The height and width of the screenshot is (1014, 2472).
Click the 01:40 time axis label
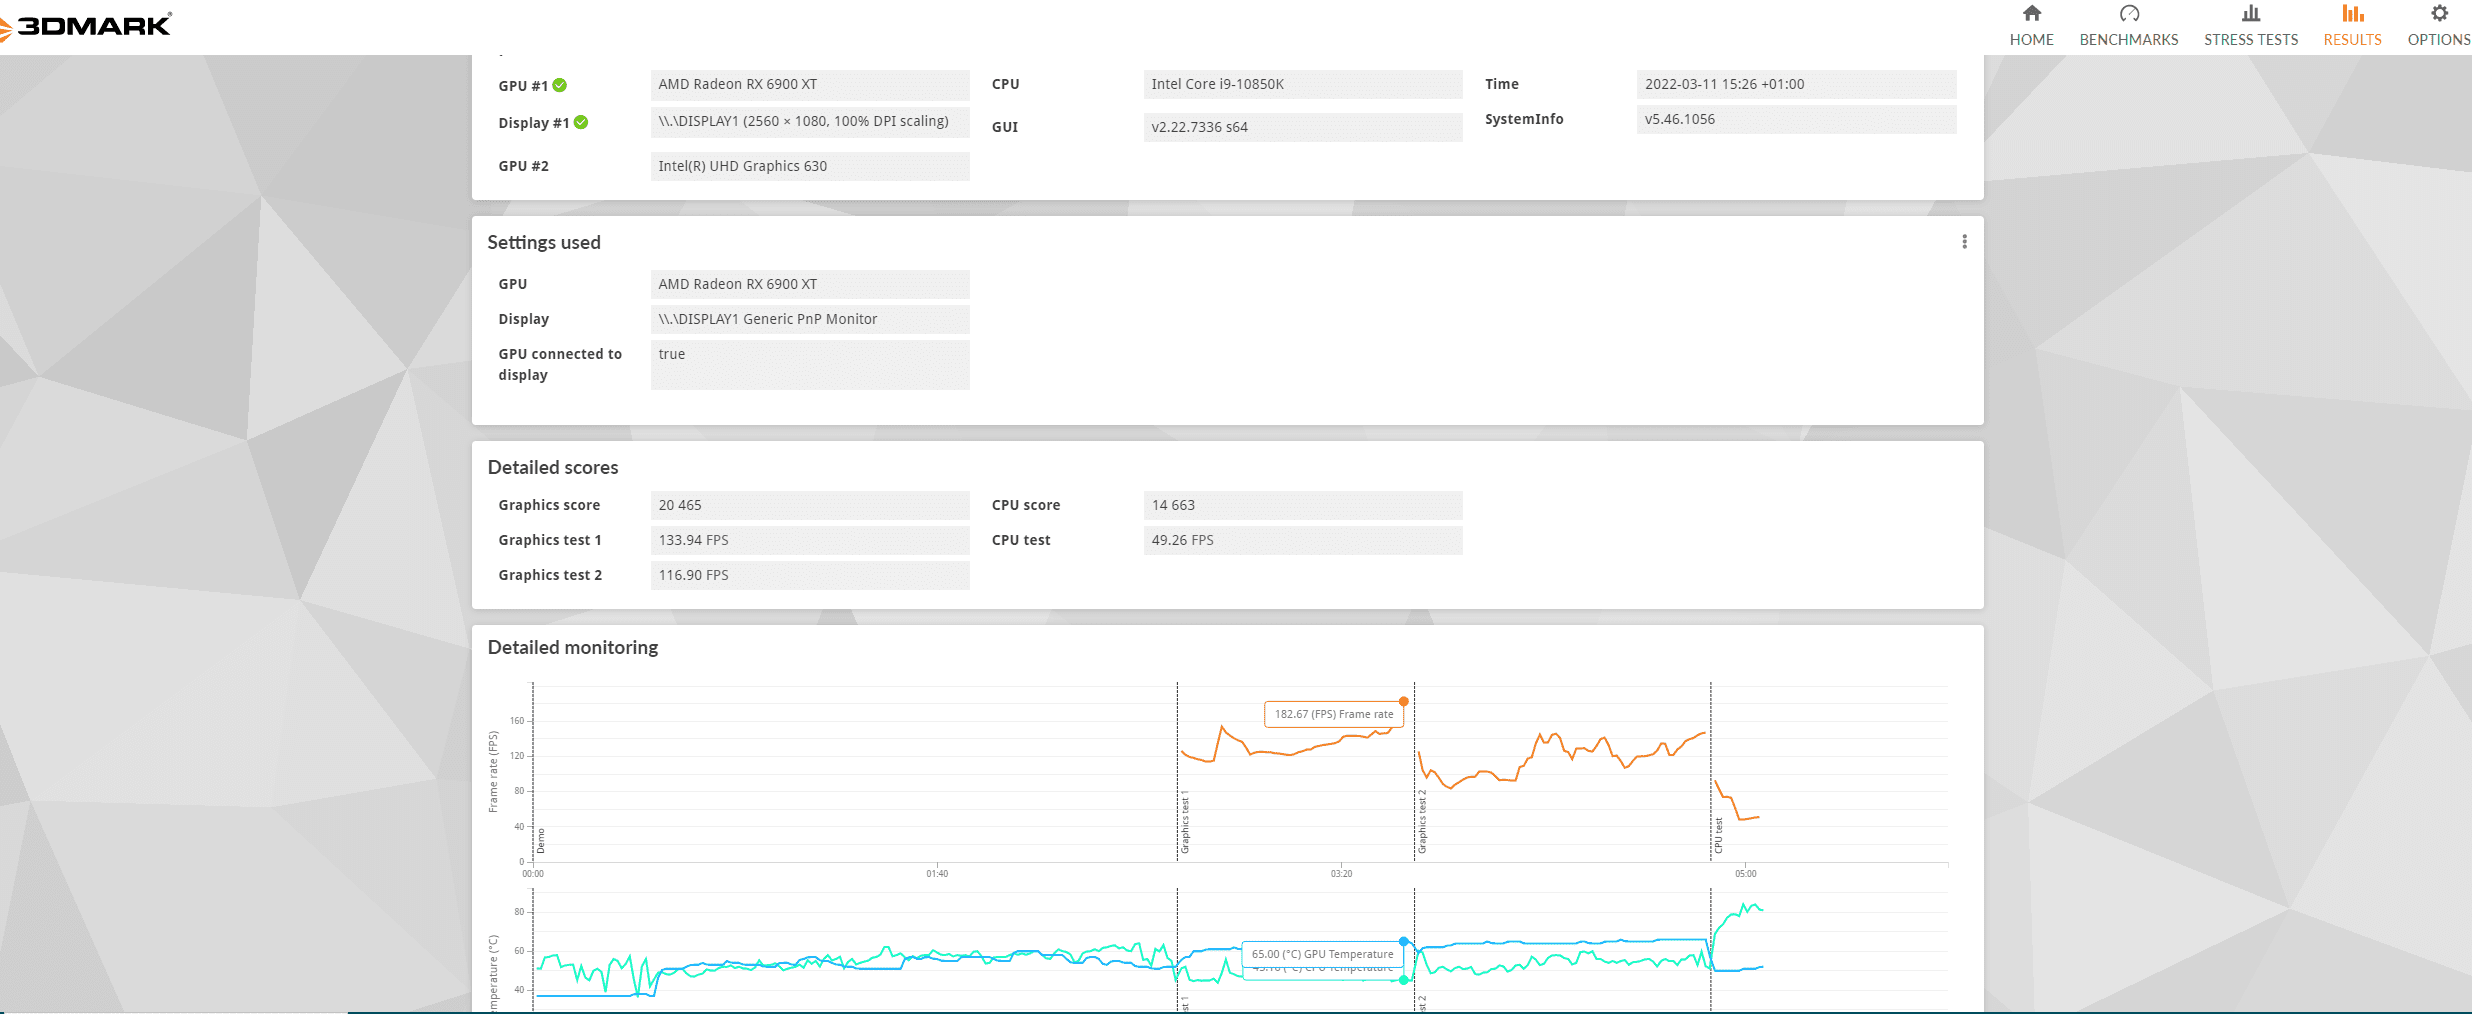tap(937, 874)
